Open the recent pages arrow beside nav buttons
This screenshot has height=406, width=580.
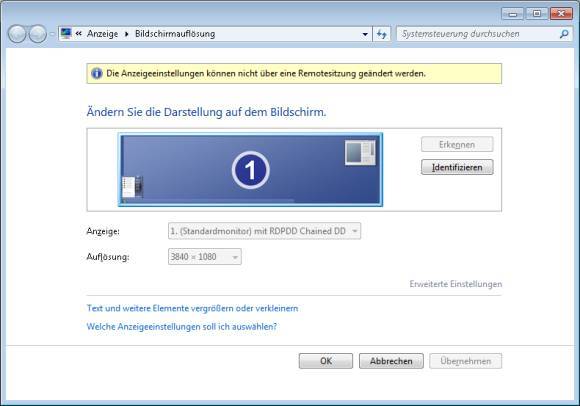[52, 34]
